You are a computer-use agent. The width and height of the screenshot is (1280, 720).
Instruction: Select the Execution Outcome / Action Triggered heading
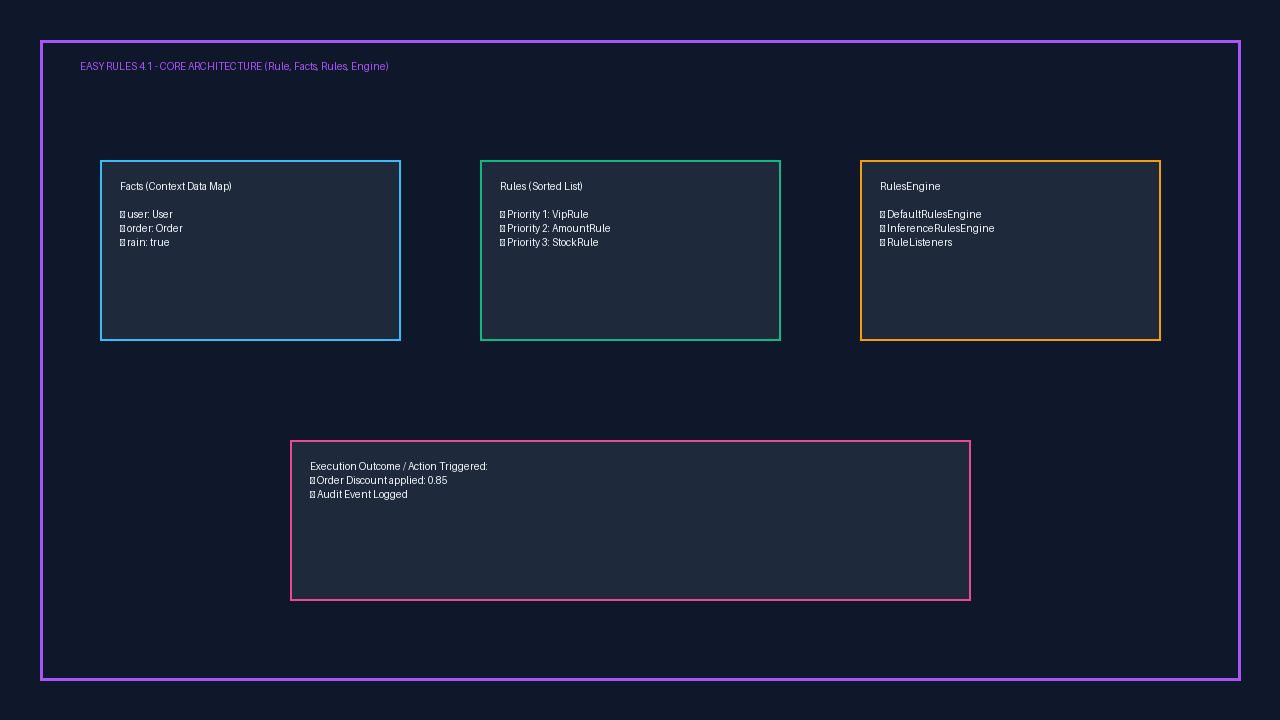[x=399, y=466]
